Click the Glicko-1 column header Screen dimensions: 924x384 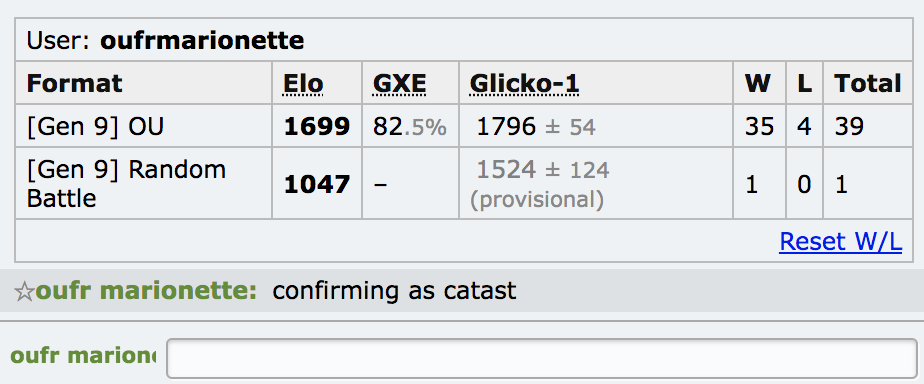tap(524, 84)
